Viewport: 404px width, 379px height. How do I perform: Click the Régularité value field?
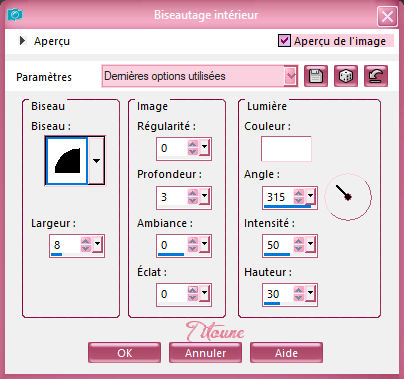coord(172,148)
